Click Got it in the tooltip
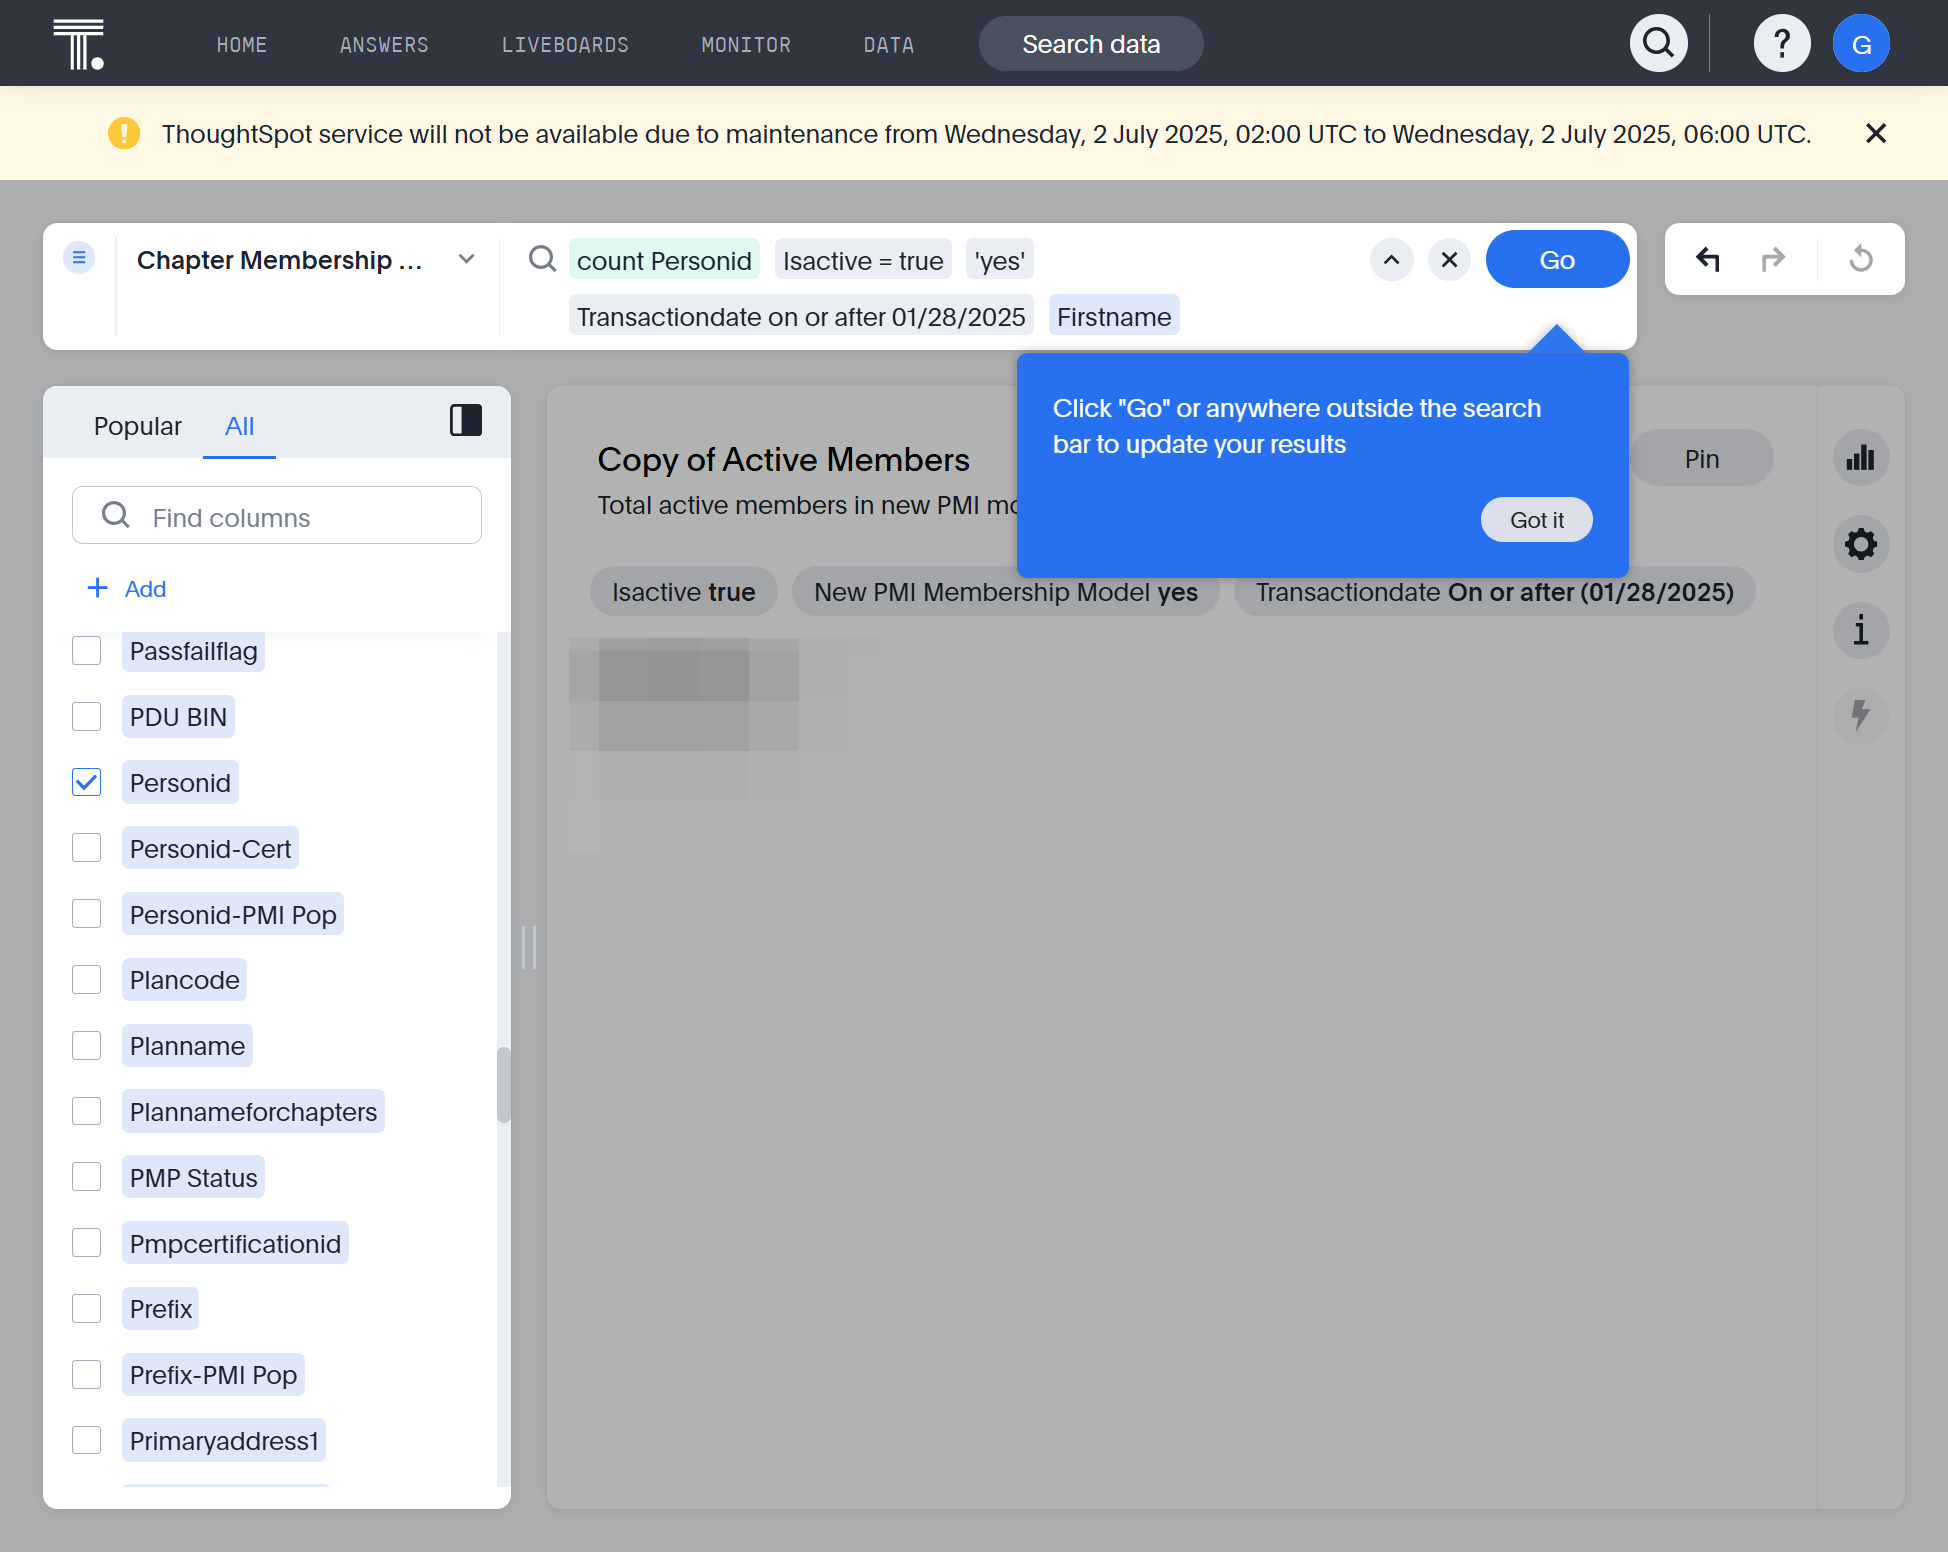 pos(1537,520)
